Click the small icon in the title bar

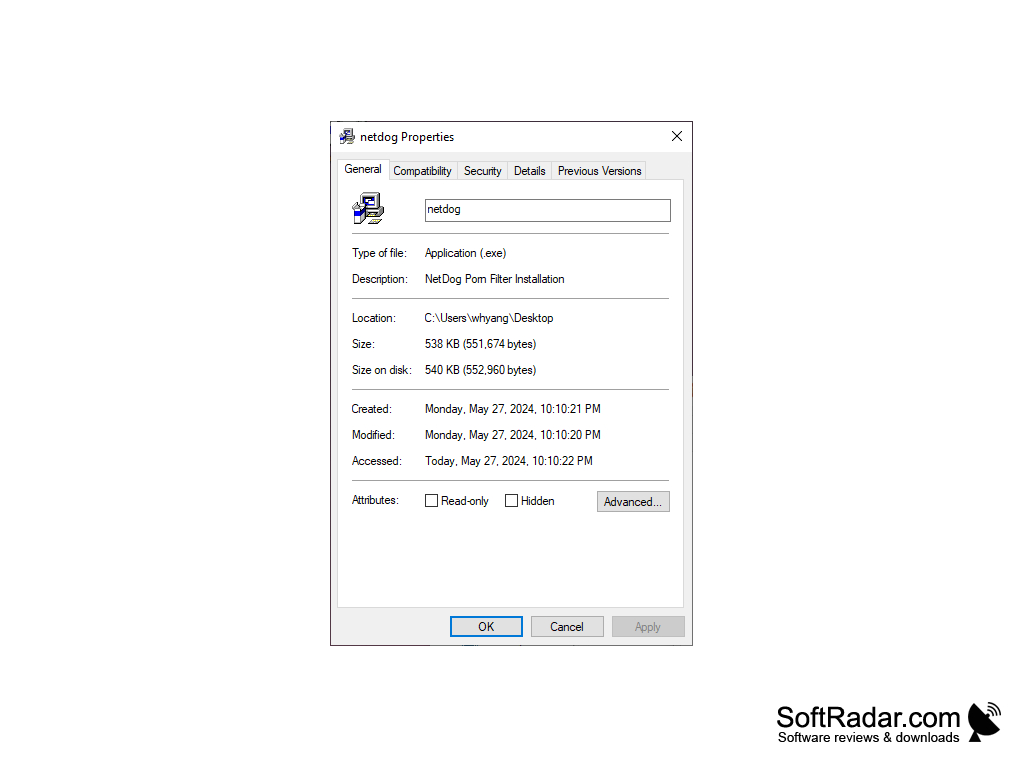pyautogui.click(x=347, y=136)
